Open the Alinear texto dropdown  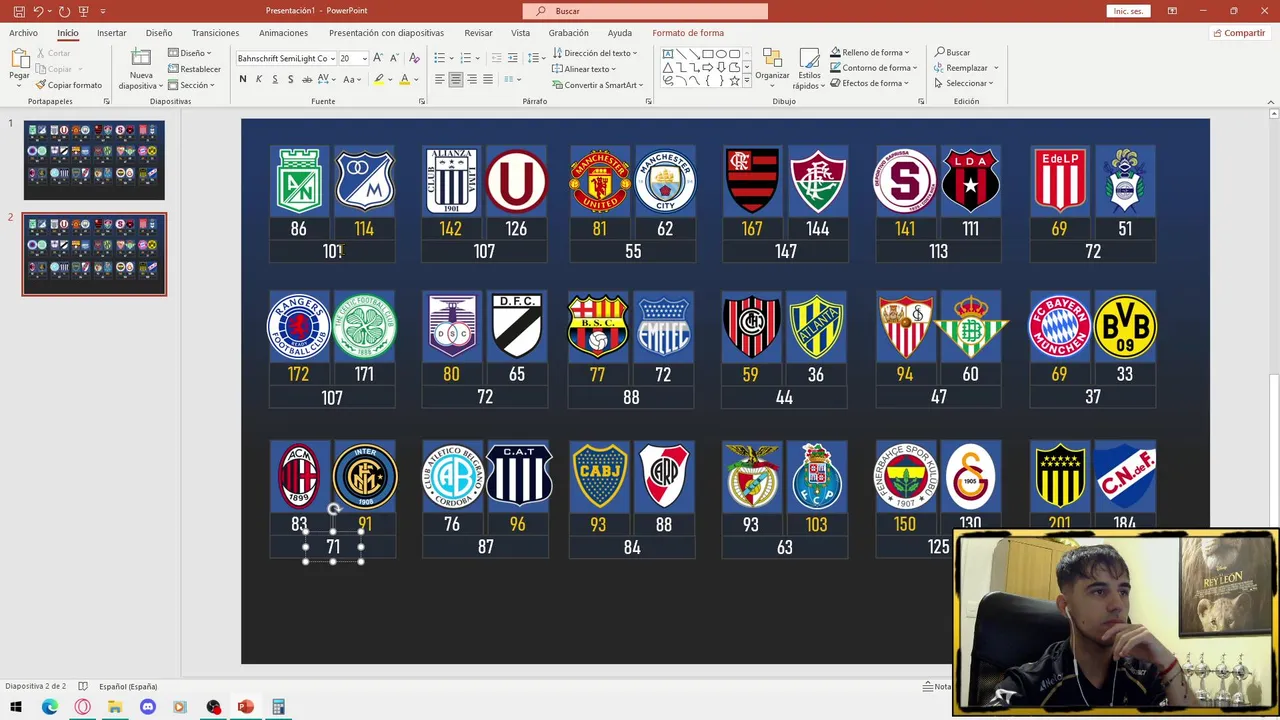coord(584,69)
